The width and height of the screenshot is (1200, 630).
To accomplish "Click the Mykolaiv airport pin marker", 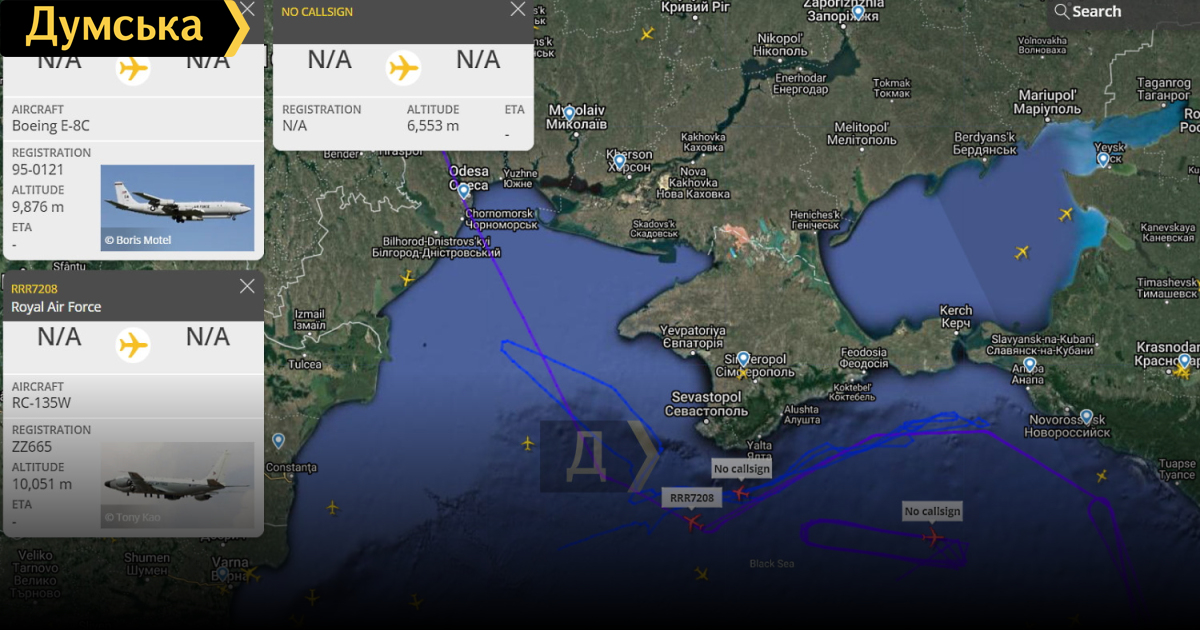I will (x=569, y=113).
